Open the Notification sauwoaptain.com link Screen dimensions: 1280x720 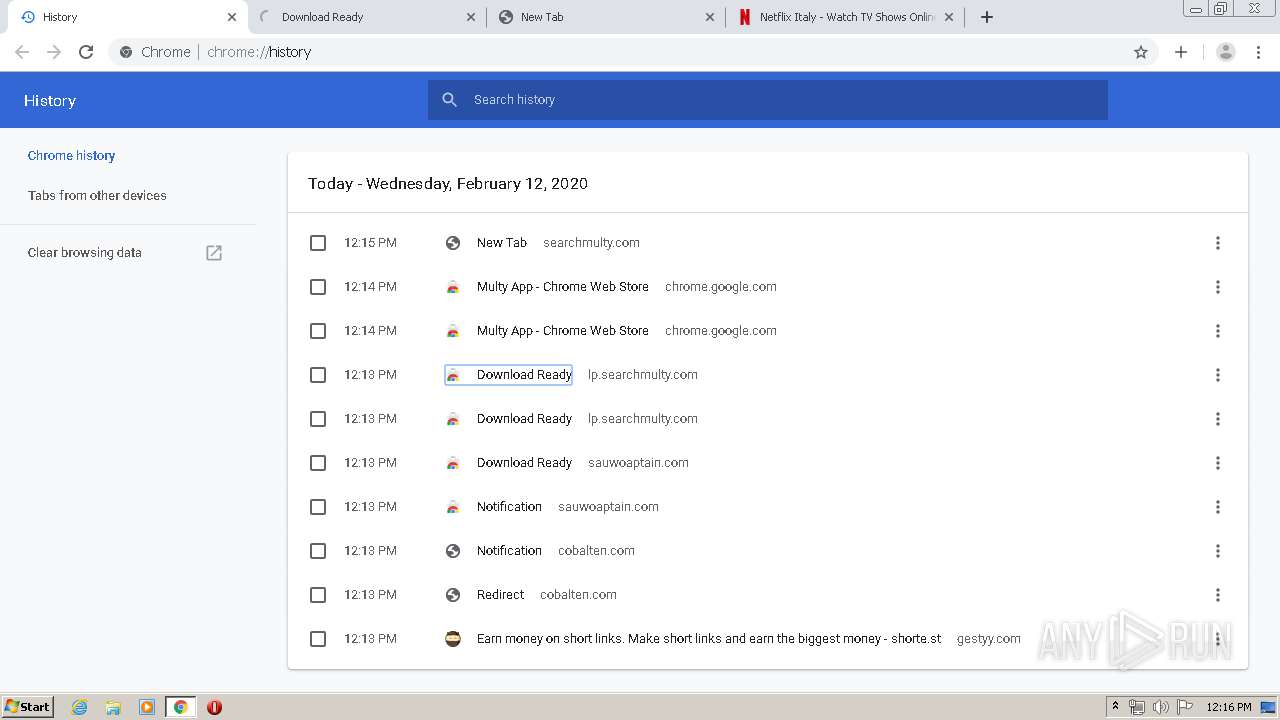[509, 507]
